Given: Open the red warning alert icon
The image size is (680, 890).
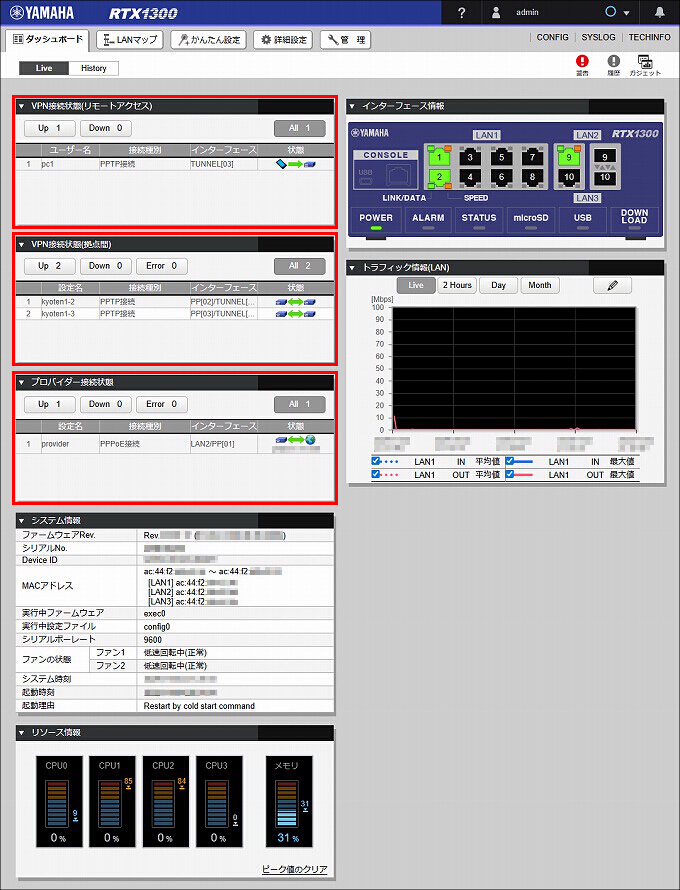Looking at the screenshot, I should [583, 62].
